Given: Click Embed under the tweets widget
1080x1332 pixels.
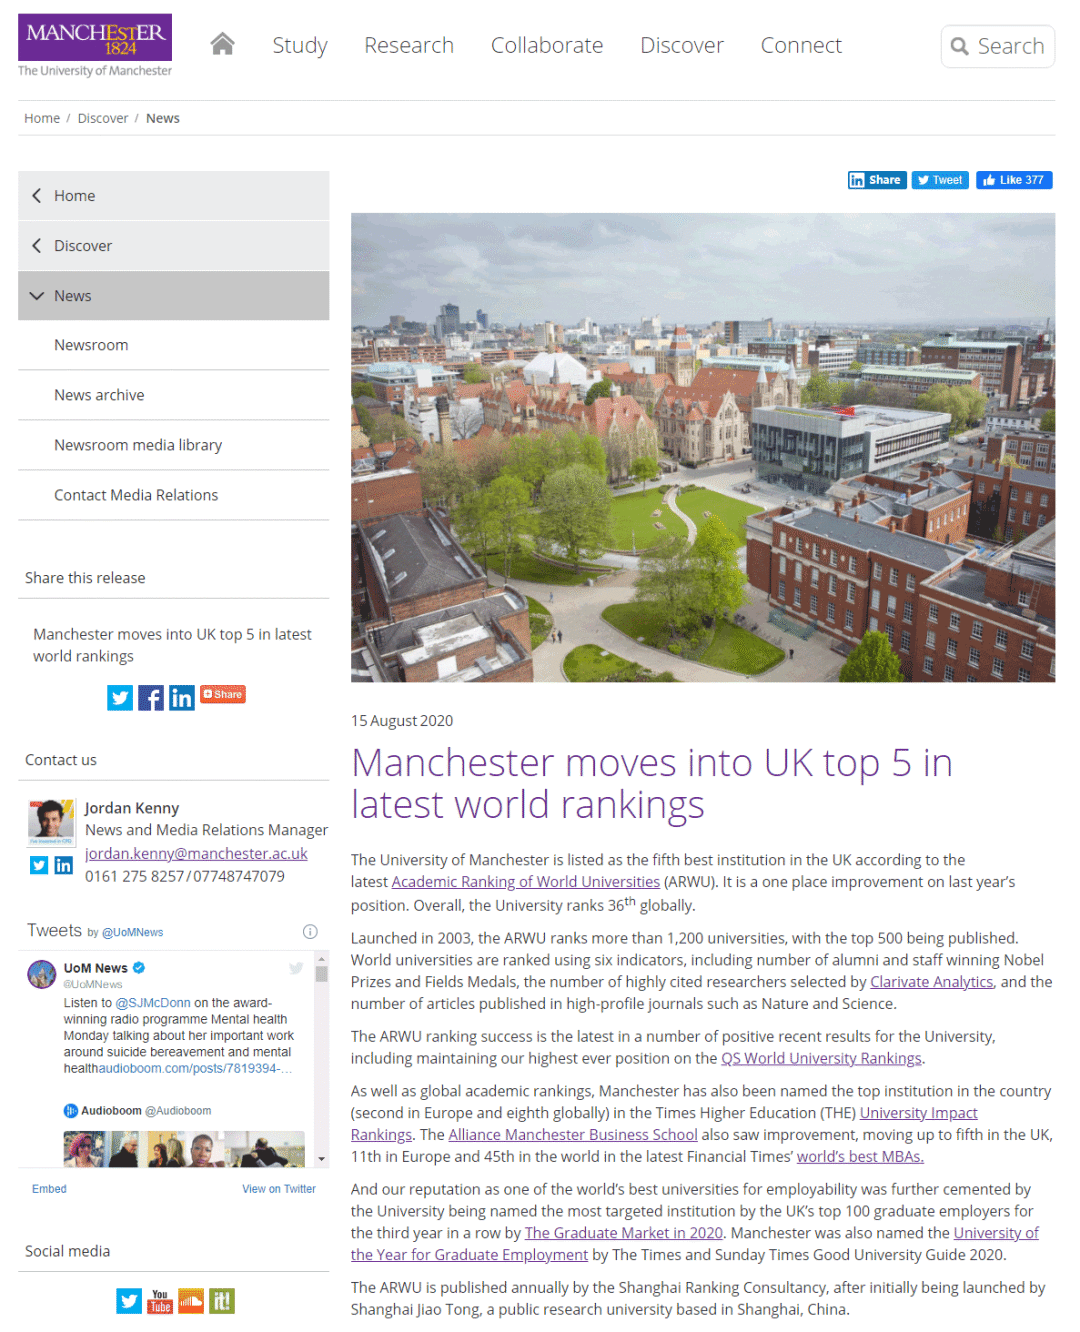Looking at the screenshot, I should 49,1189.
